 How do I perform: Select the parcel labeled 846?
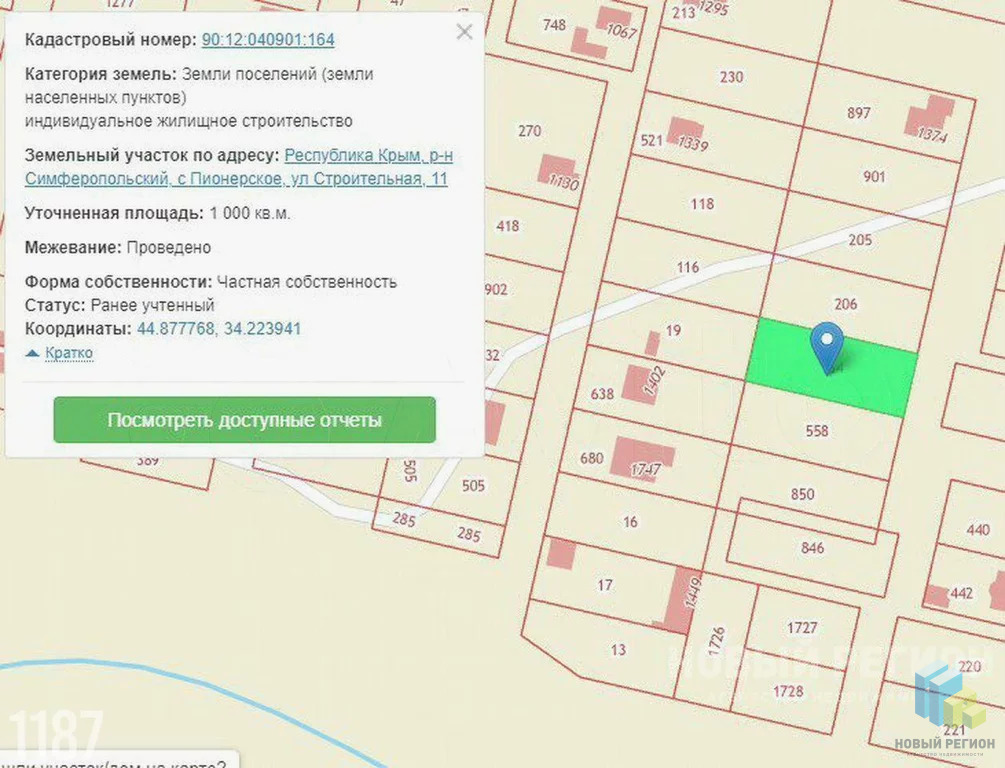click(812, 547)
